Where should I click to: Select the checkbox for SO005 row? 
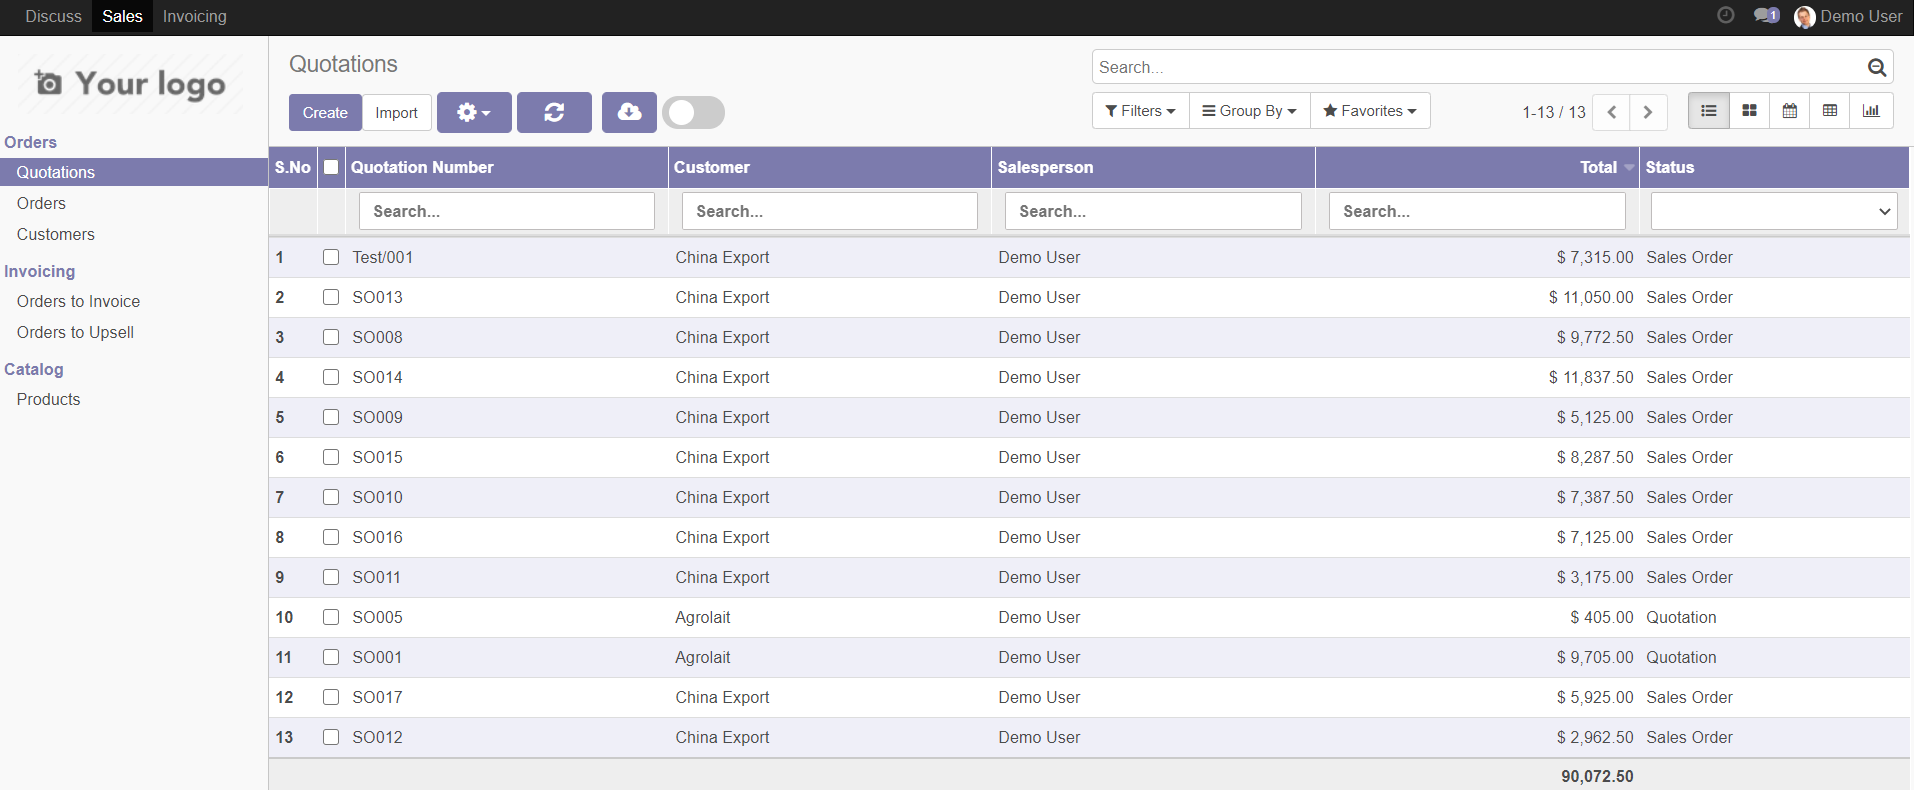[x=331, y=617]
